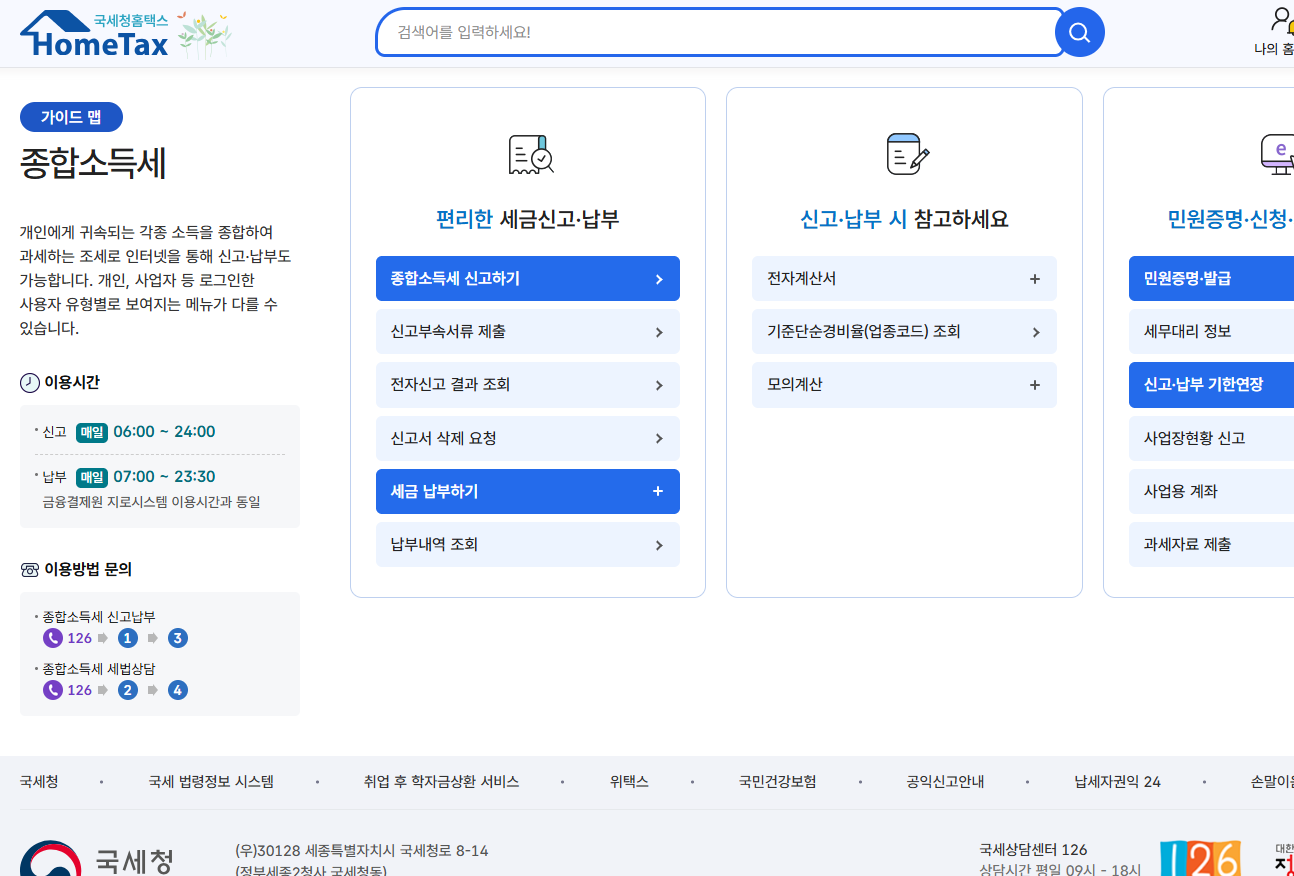The height and width of the screenshot is (876, 1294).
Task: Open 신고·납부 기한연장 menu
Action: pyautogui.click(x=1211, y=385)
